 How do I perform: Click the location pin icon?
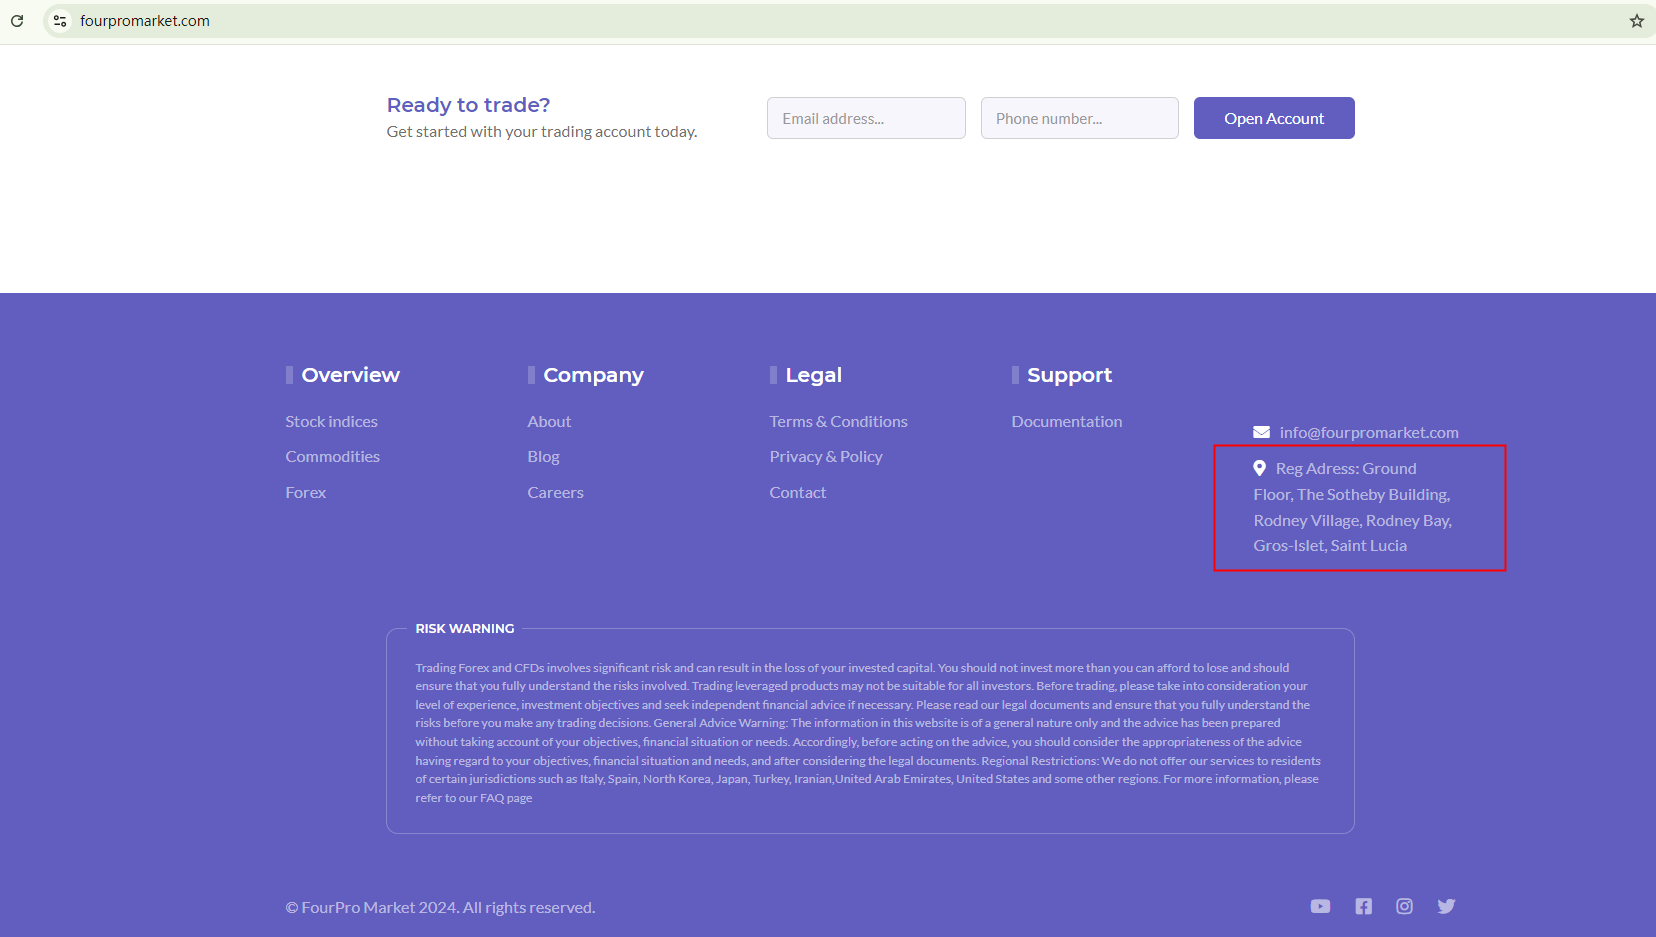[x=1259, y=468]
